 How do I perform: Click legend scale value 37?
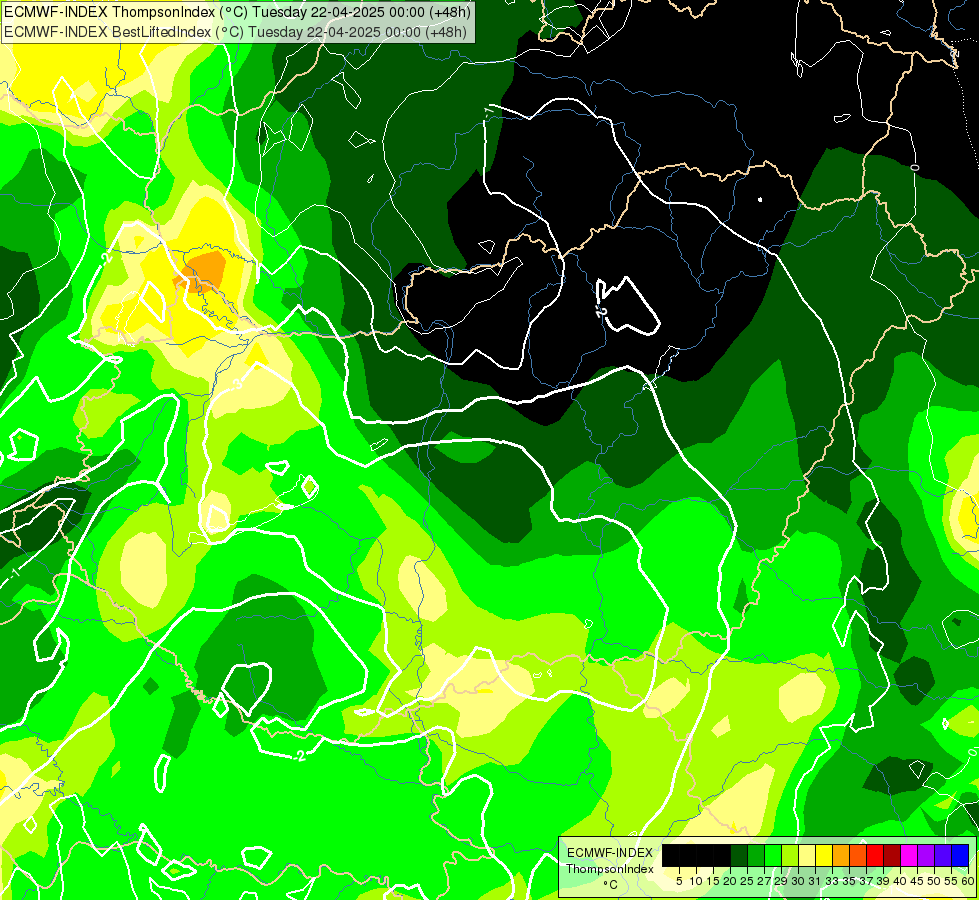coord(867,881)
